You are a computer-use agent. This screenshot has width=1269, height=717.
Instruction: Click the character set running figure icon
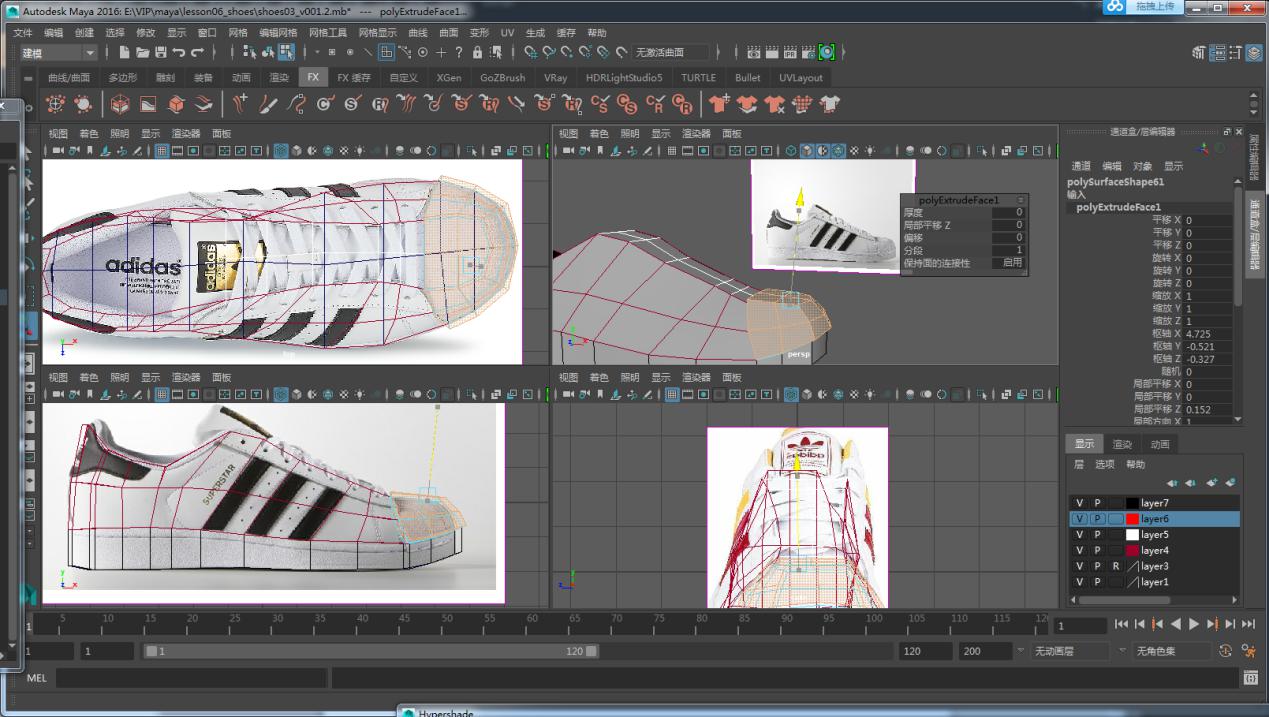tap(1248, 651)
